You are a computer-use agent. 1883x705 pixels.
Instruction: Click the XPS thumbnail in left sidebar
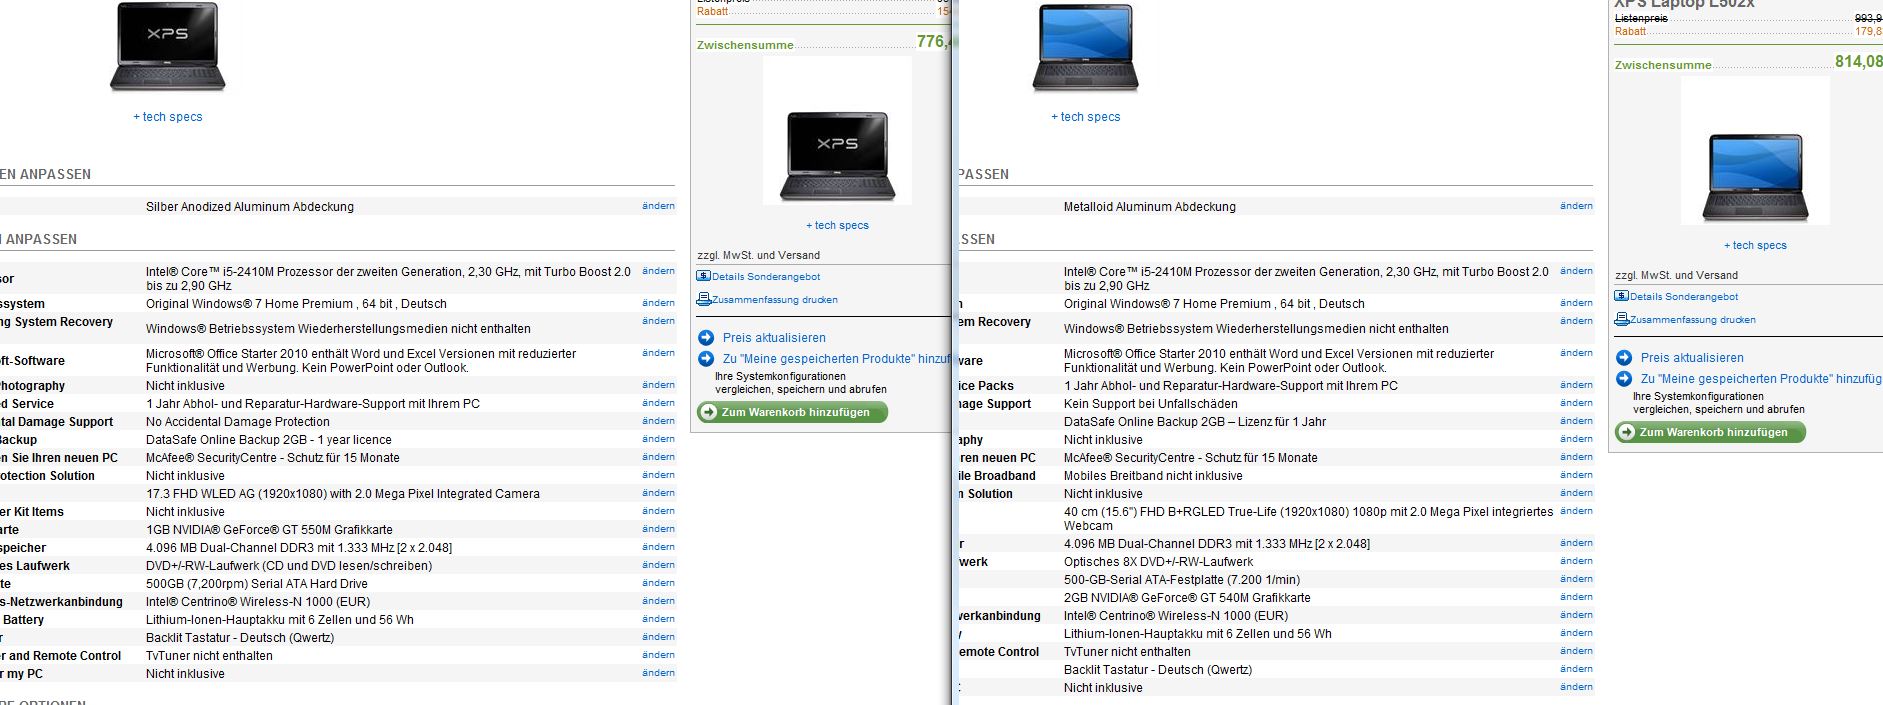point(837,155)
